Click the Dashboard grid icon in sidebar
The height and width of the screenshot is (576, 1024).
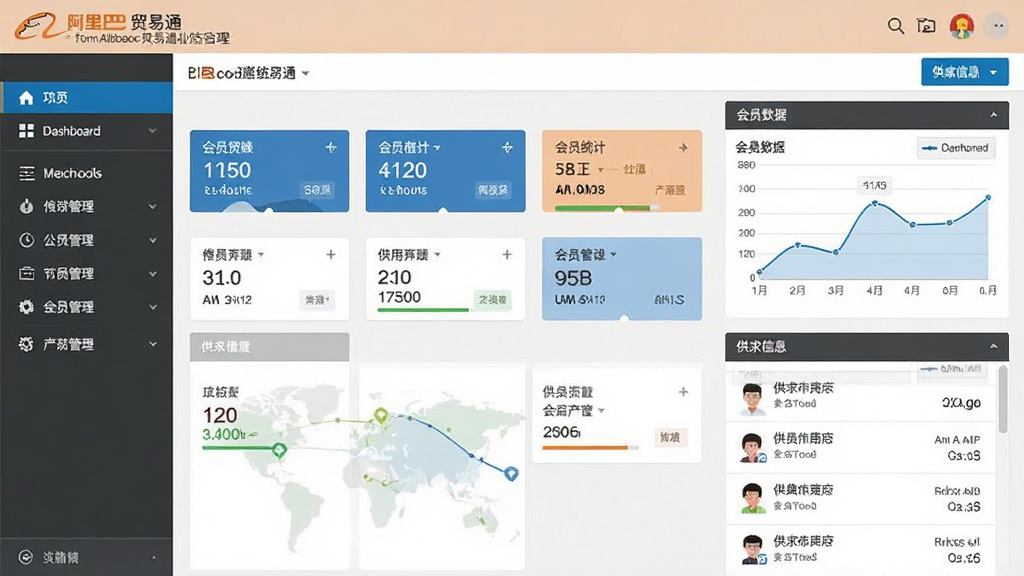point(26,131)
